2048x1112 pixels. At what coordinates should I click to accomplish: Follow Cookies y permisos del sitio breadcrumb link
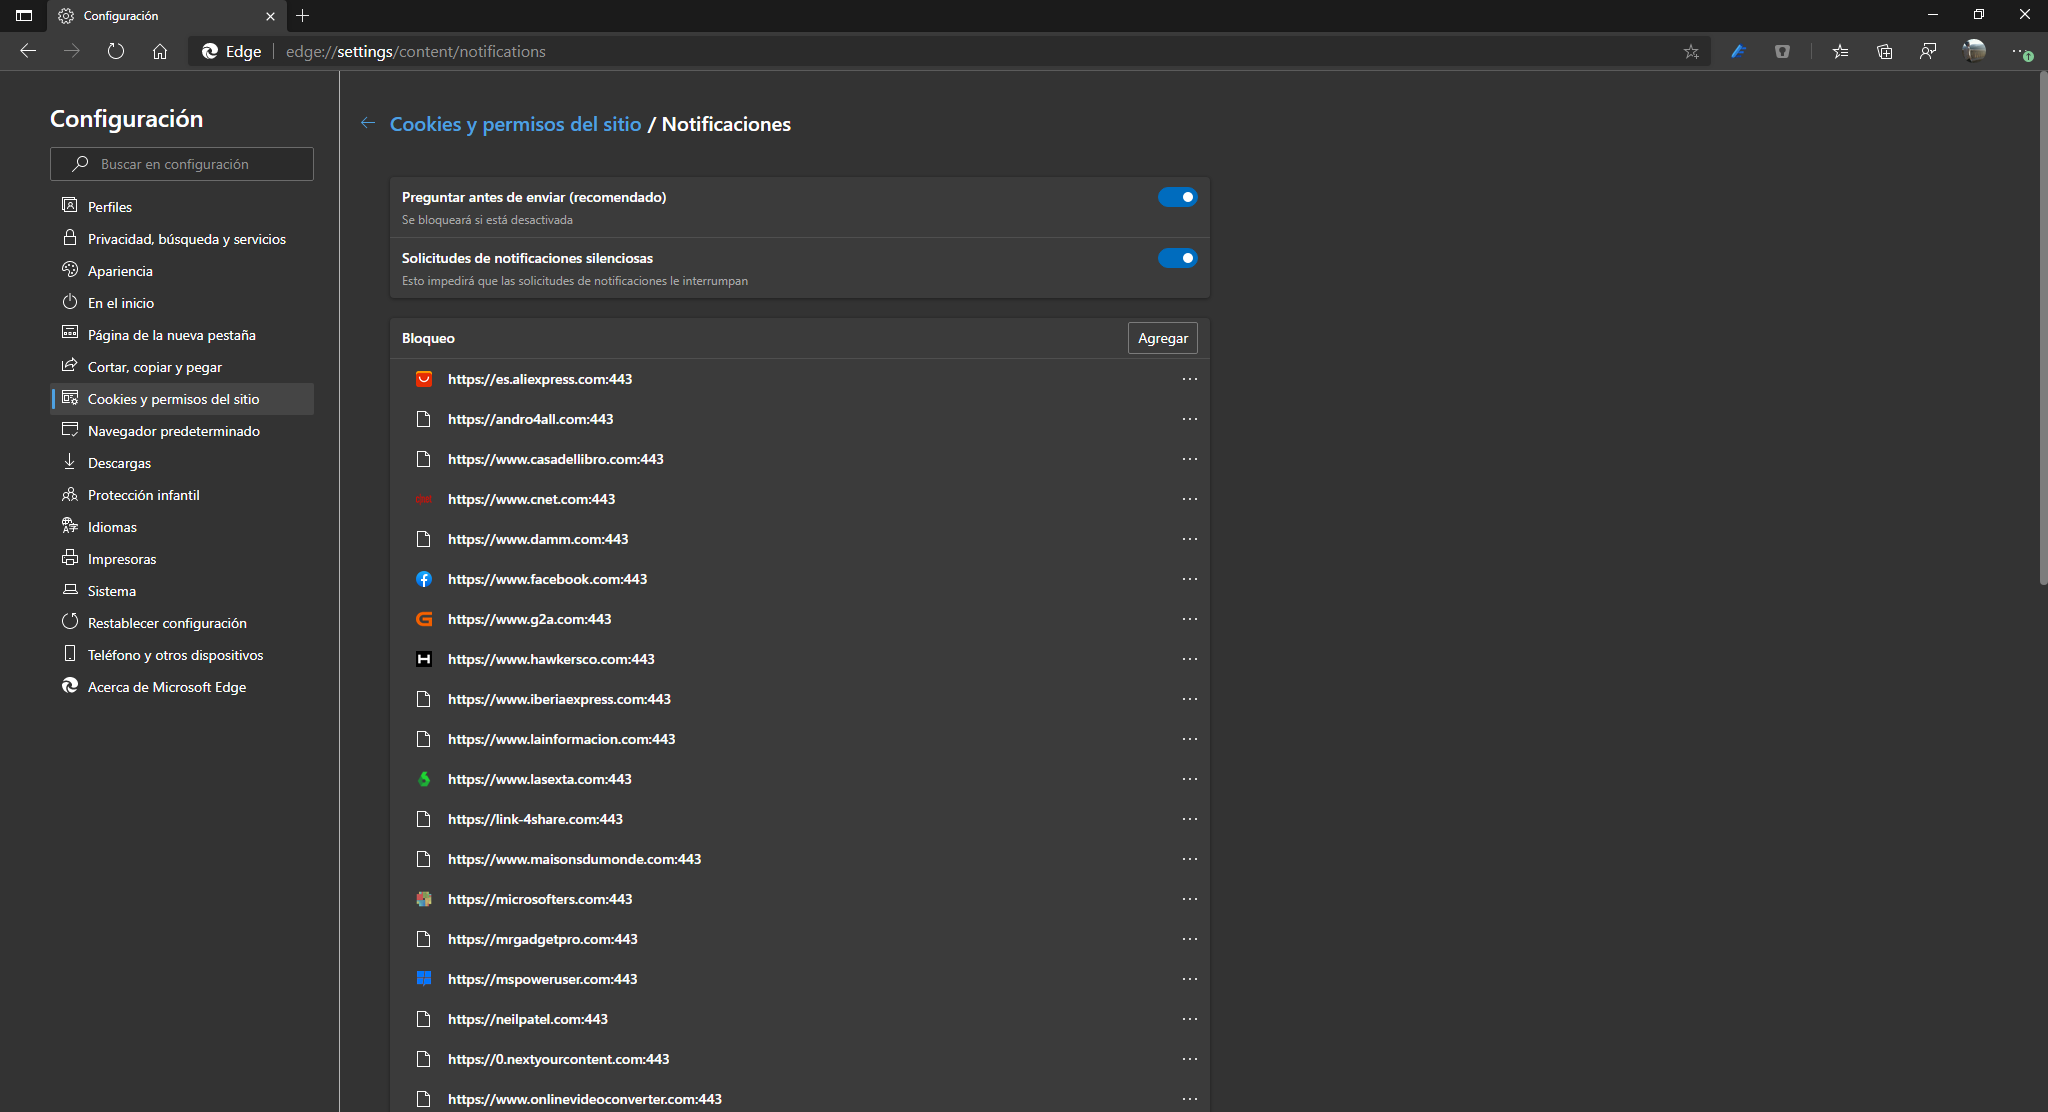pyautogui.click(x=515, y=124)
